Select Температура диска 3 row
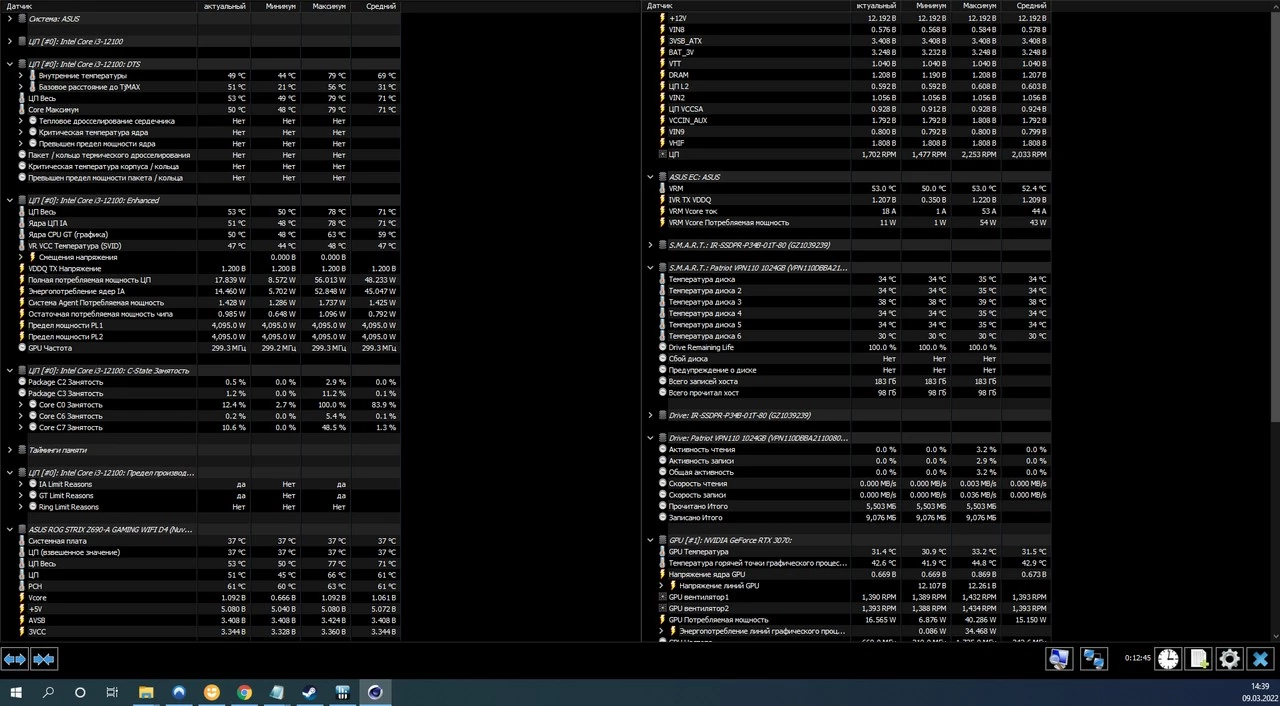Image resolution: width=1280 pixels, height=706 pixels. [849, 302]
